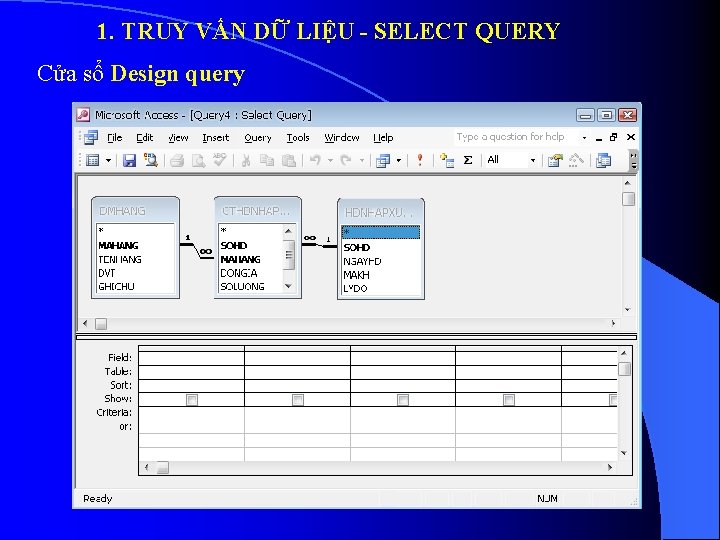Click right arrow of table pane horizontal scrollbar
This screenshot has width=720, height=540.
pos(613,323)
